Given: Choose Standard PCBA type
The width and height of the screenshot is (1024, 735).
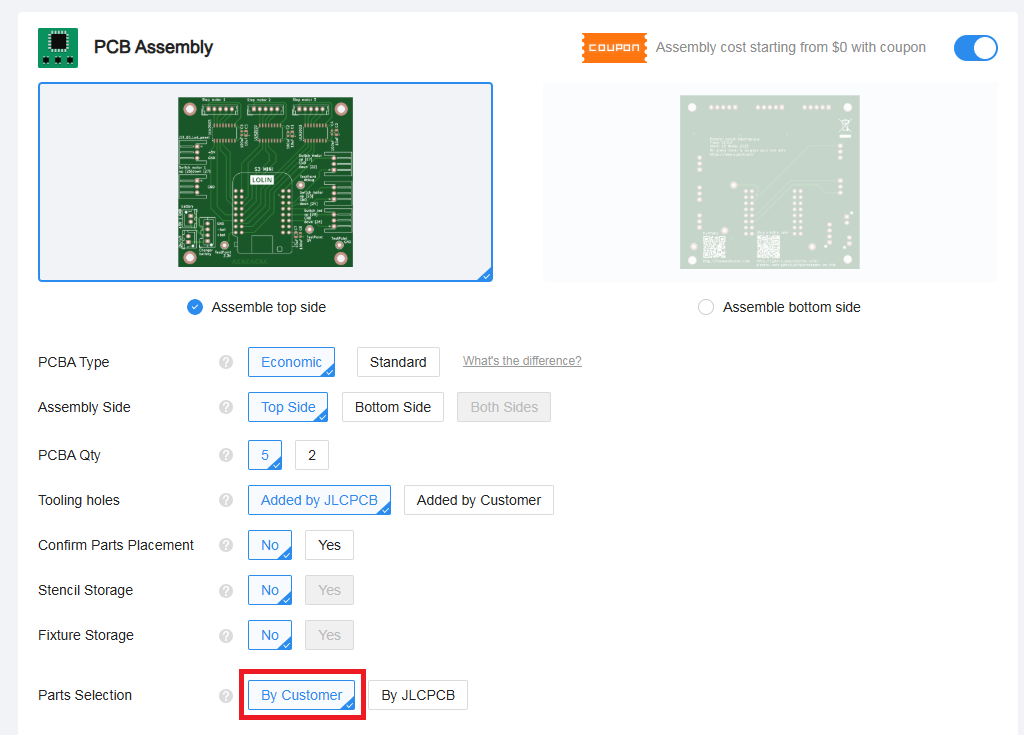Looking at the screenshot, I should click(398, 362).
